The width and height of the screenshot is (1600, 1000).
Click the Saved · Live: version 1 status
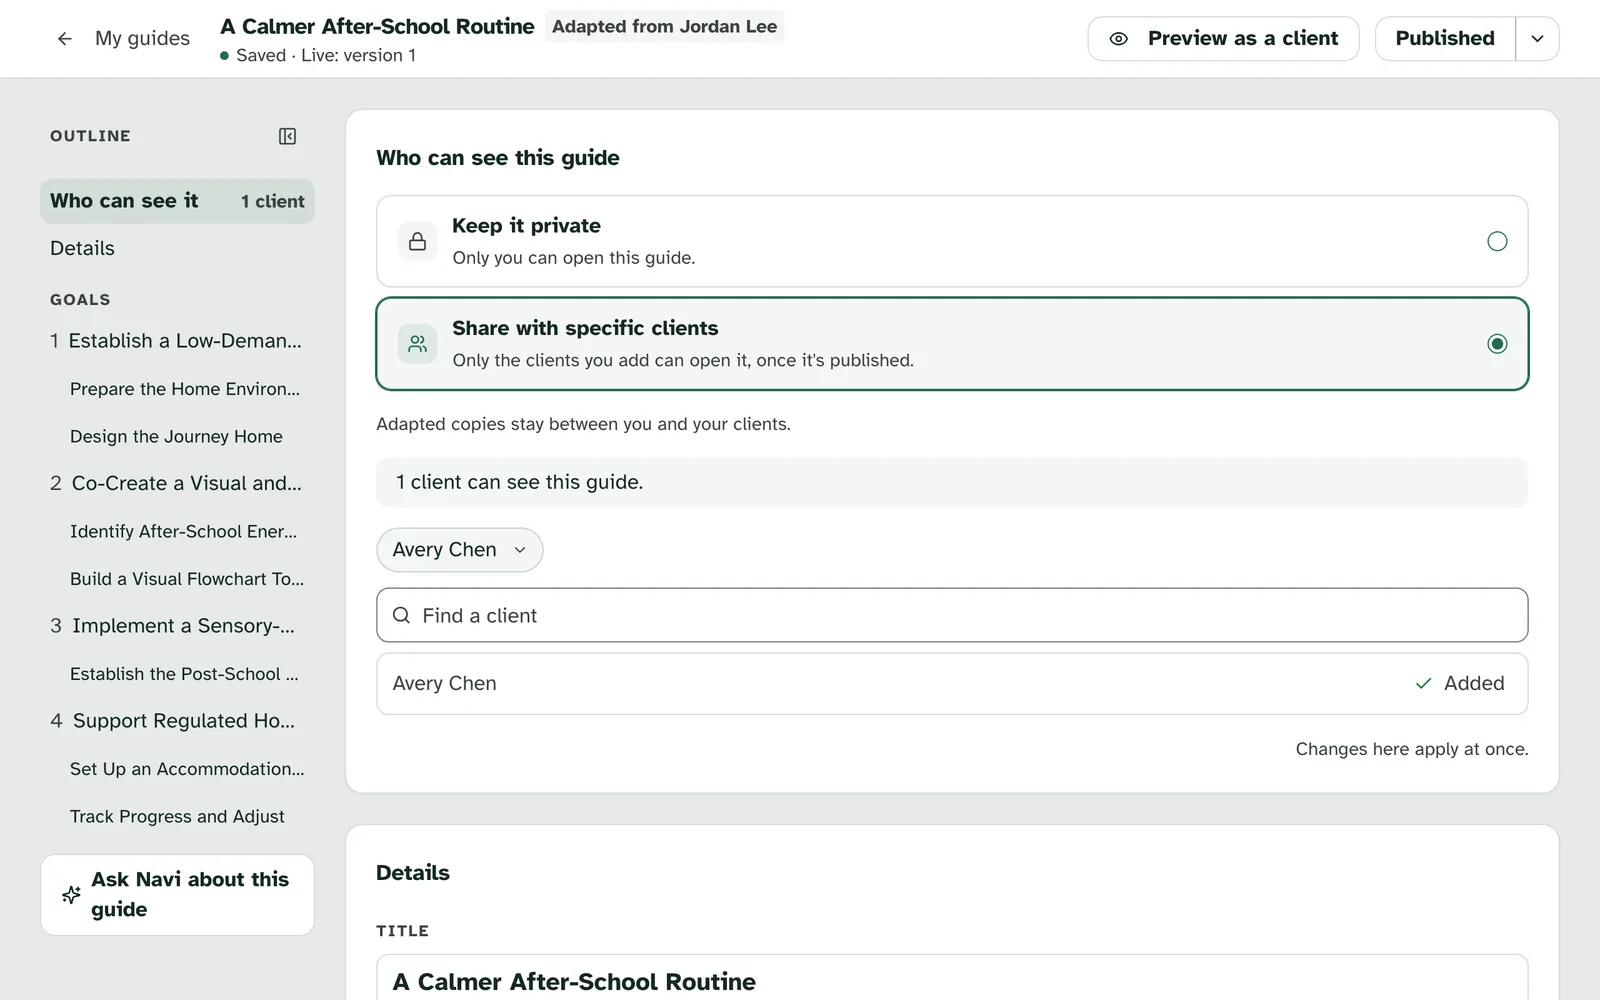tap(318, 56)
